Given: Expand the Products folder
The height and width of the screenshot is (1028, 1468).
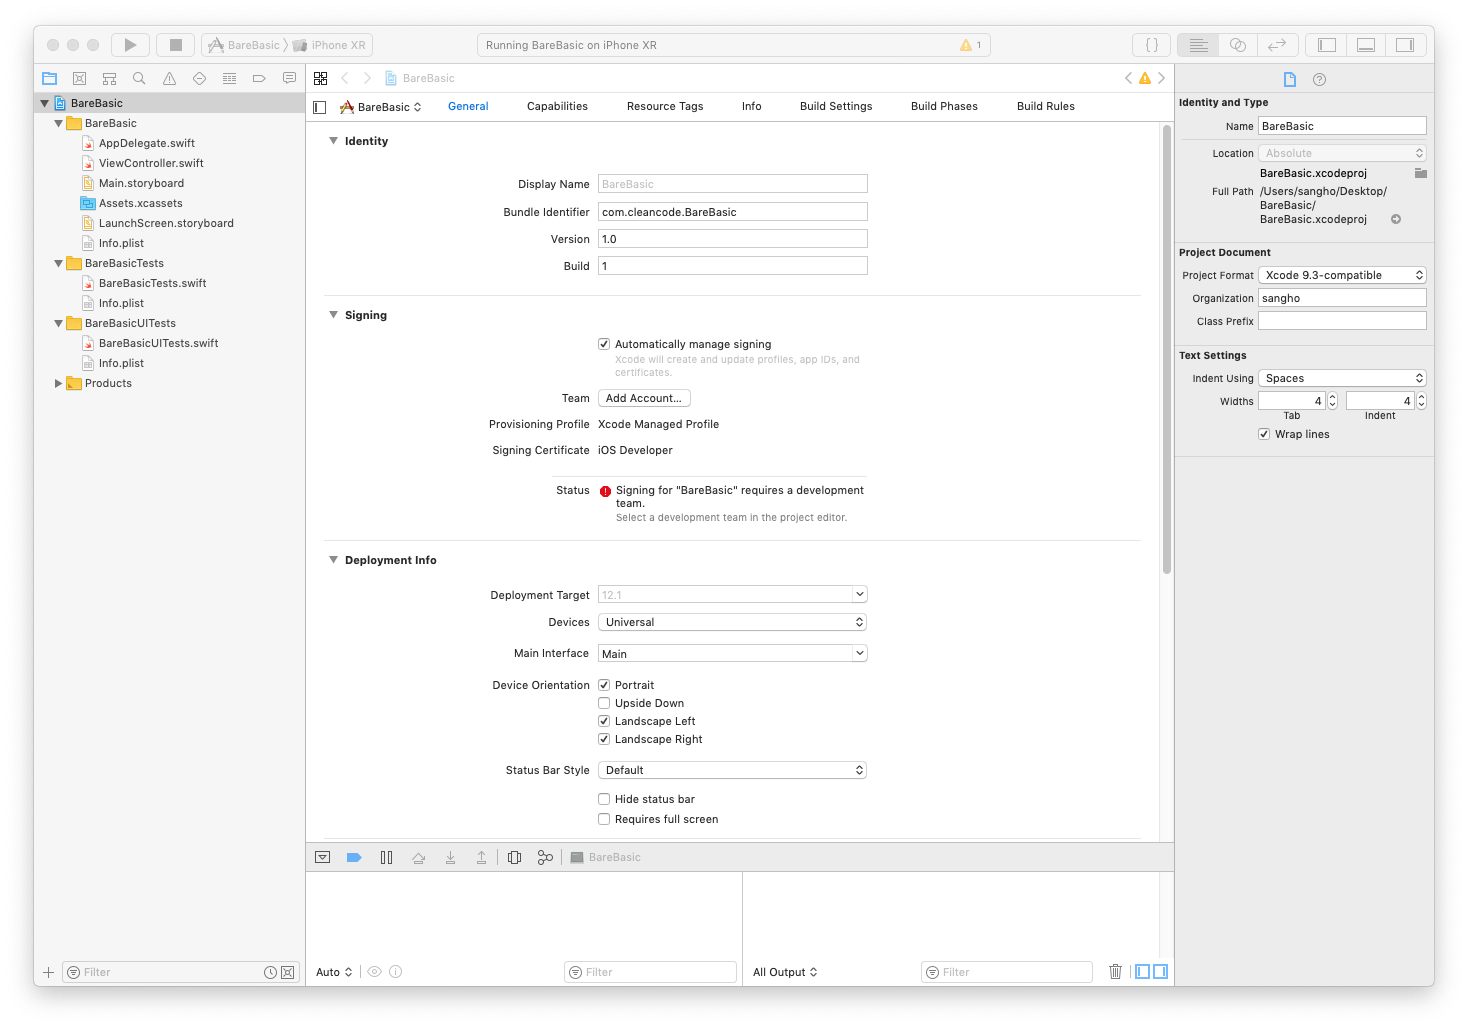Looking at the screenshot, I should [58, 383].
